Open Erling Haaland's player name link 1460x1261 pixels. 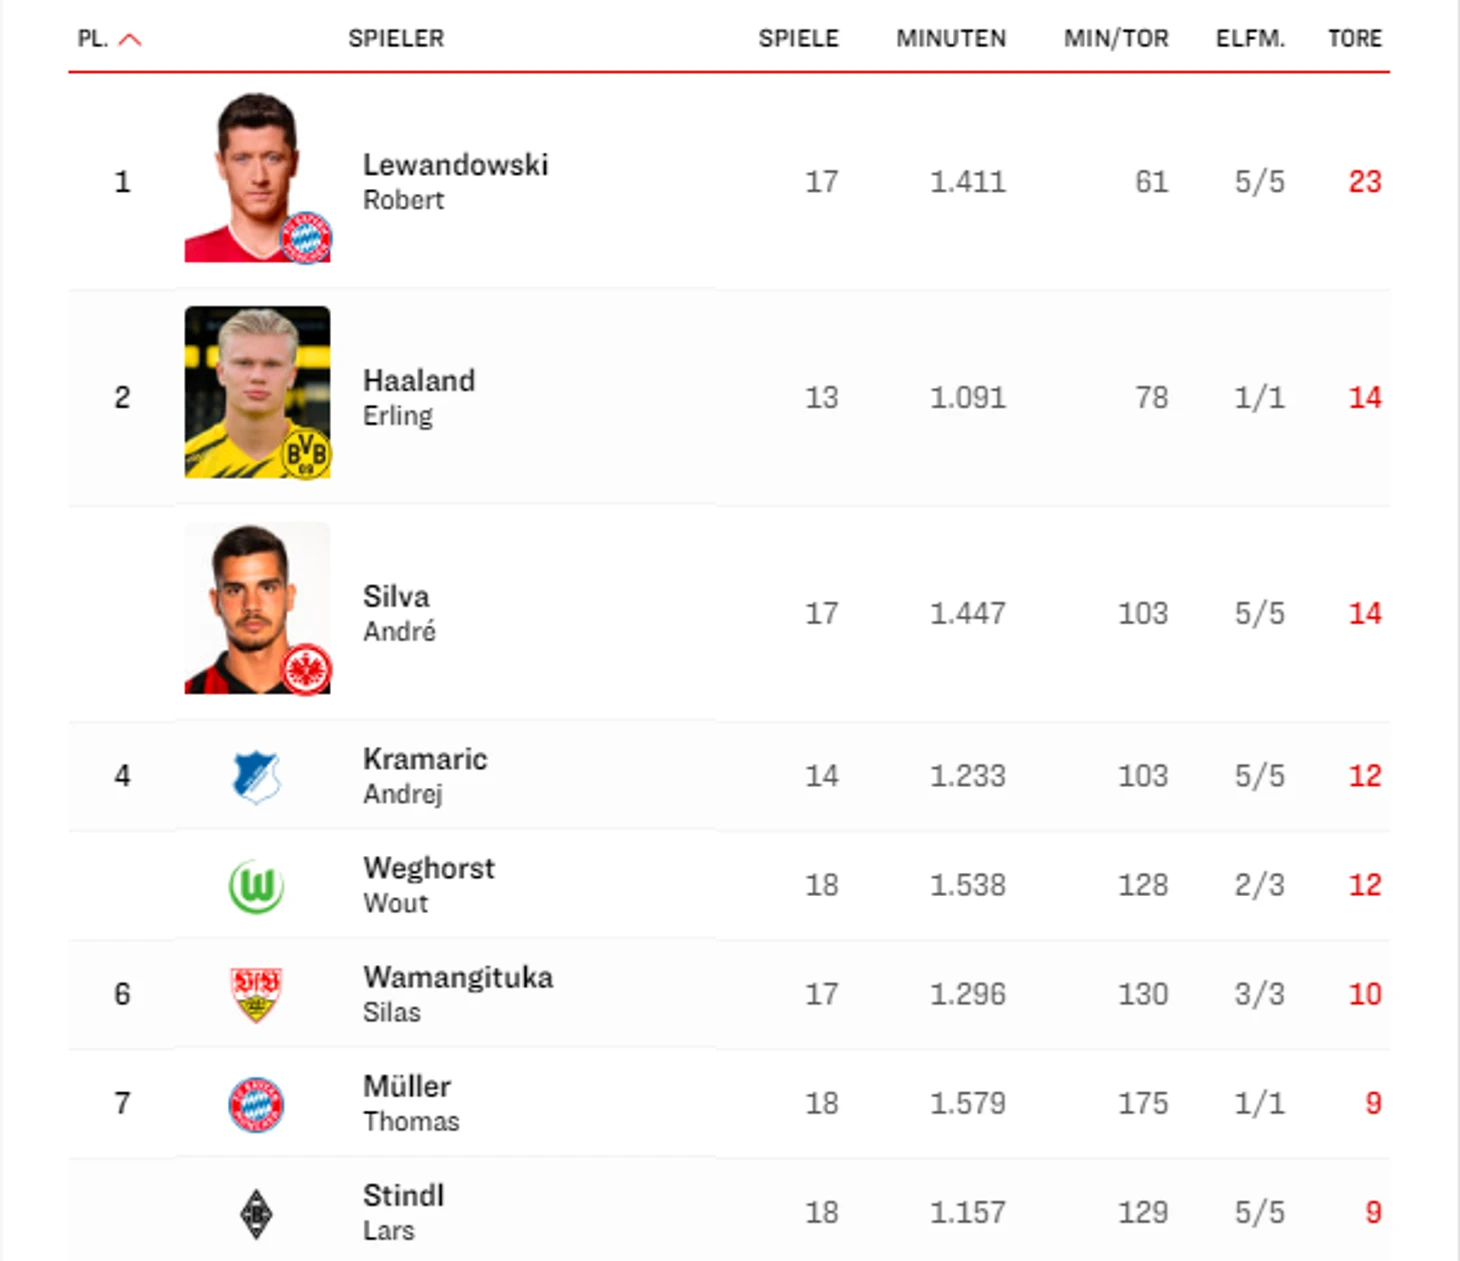point(418,381)
